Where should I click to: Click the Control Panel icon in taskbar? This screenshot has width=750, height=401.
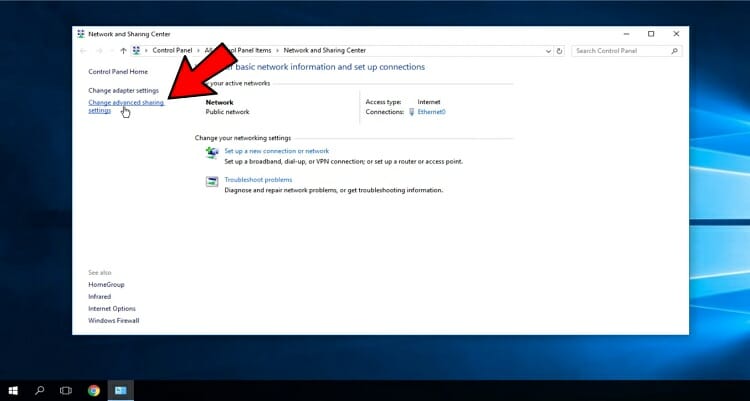pyautogui.click(x=120, y=390)
